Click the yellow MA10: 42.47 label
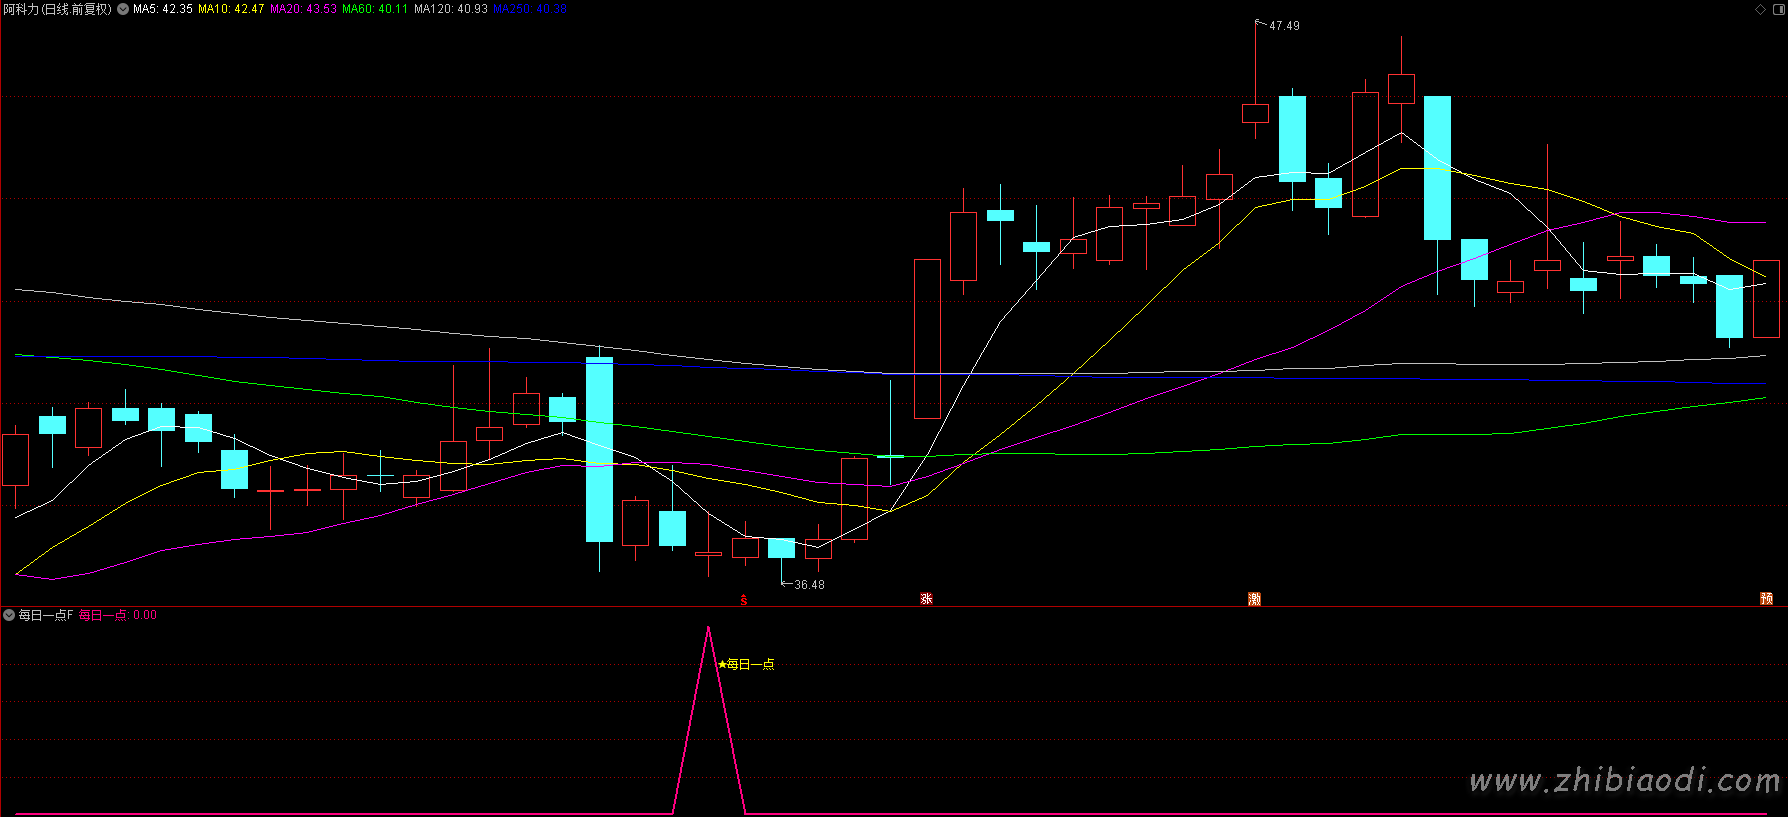The width and height of the screenshot is (1788, 817). [231, 9]
